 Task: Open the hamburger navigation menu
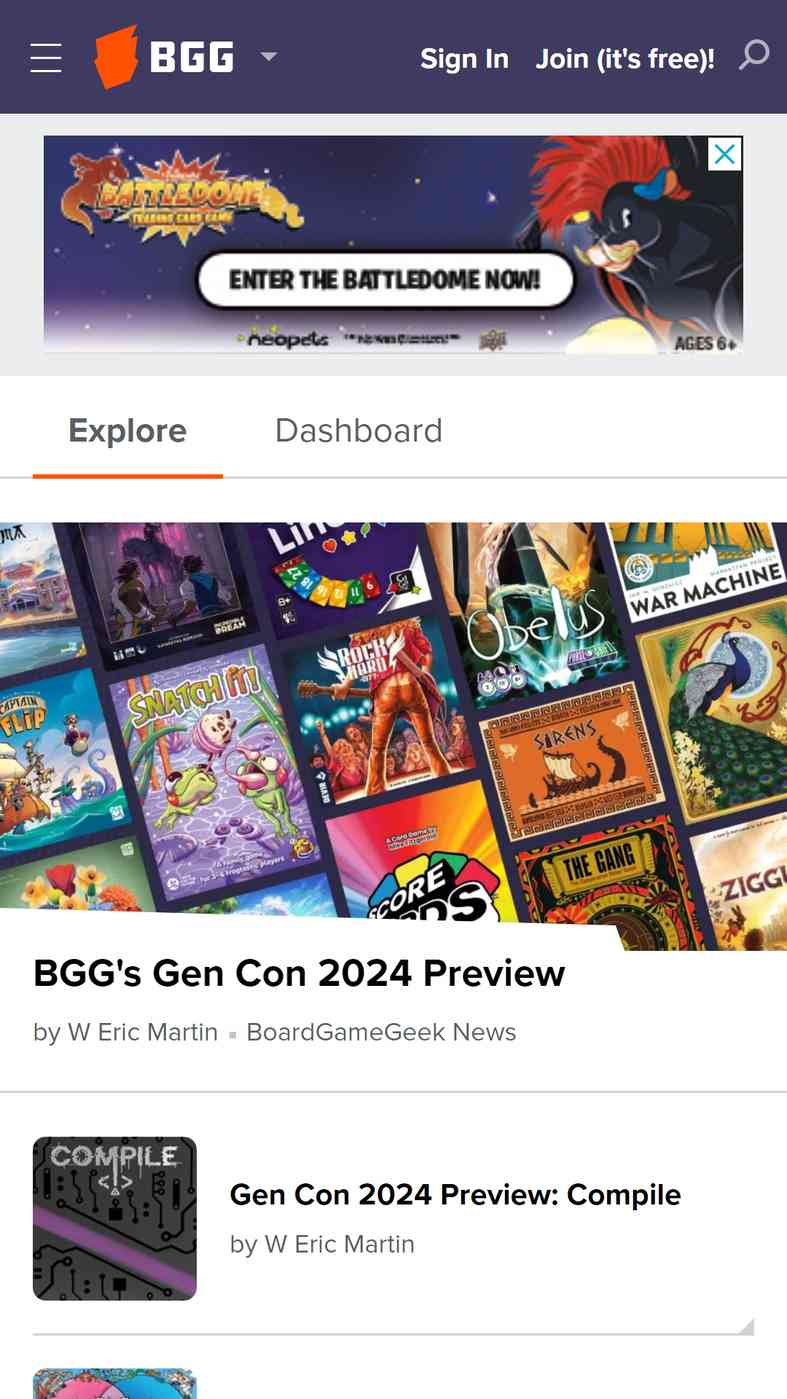tap(46, 58)
